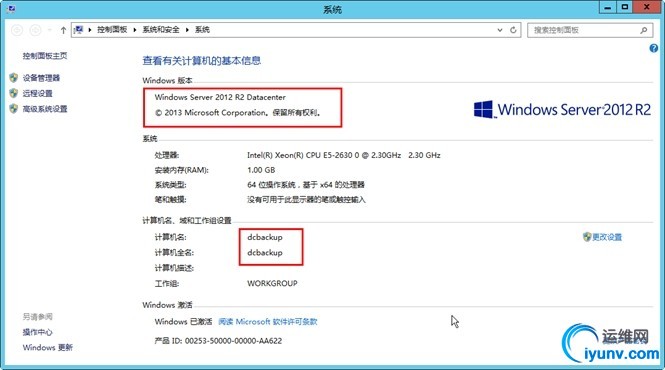Screen dimensions: 665x370
Task: Open the address bar history dropdown
Action: pyautogui.click(x=500, y=30)
